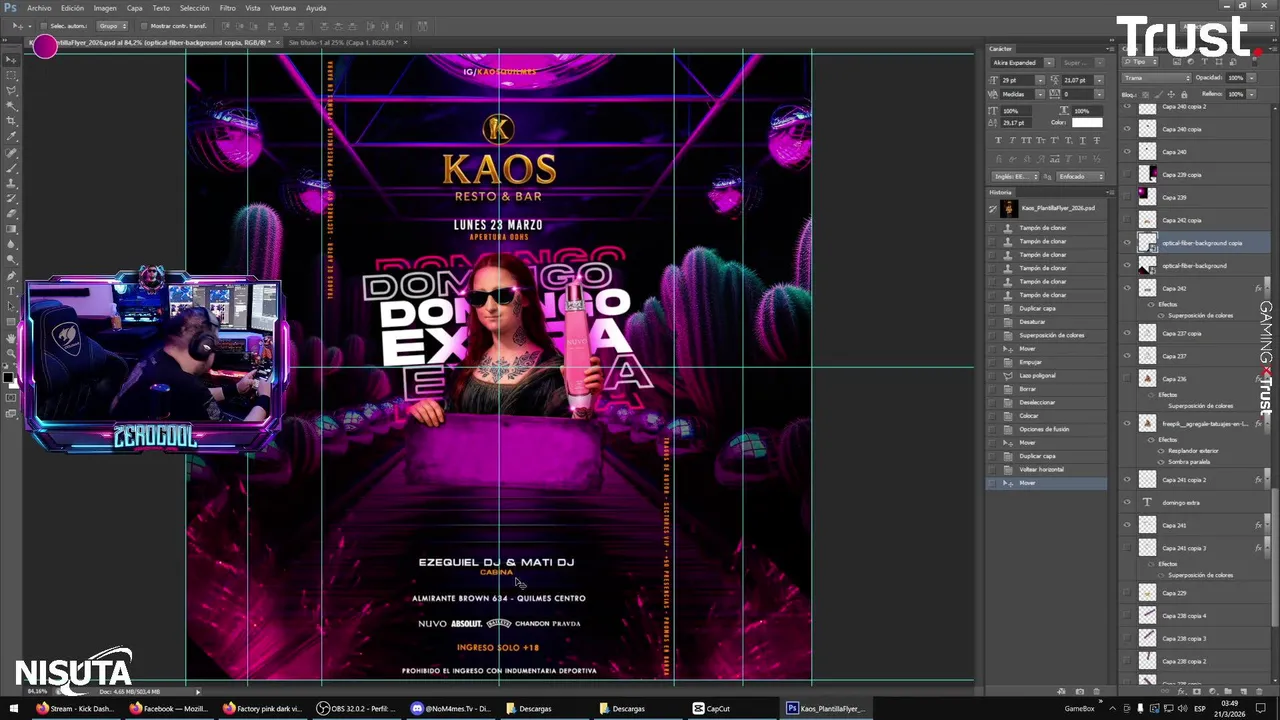Open the 29 pt font size dropdown
The image size is (1280, 720).
[1040, 81]
